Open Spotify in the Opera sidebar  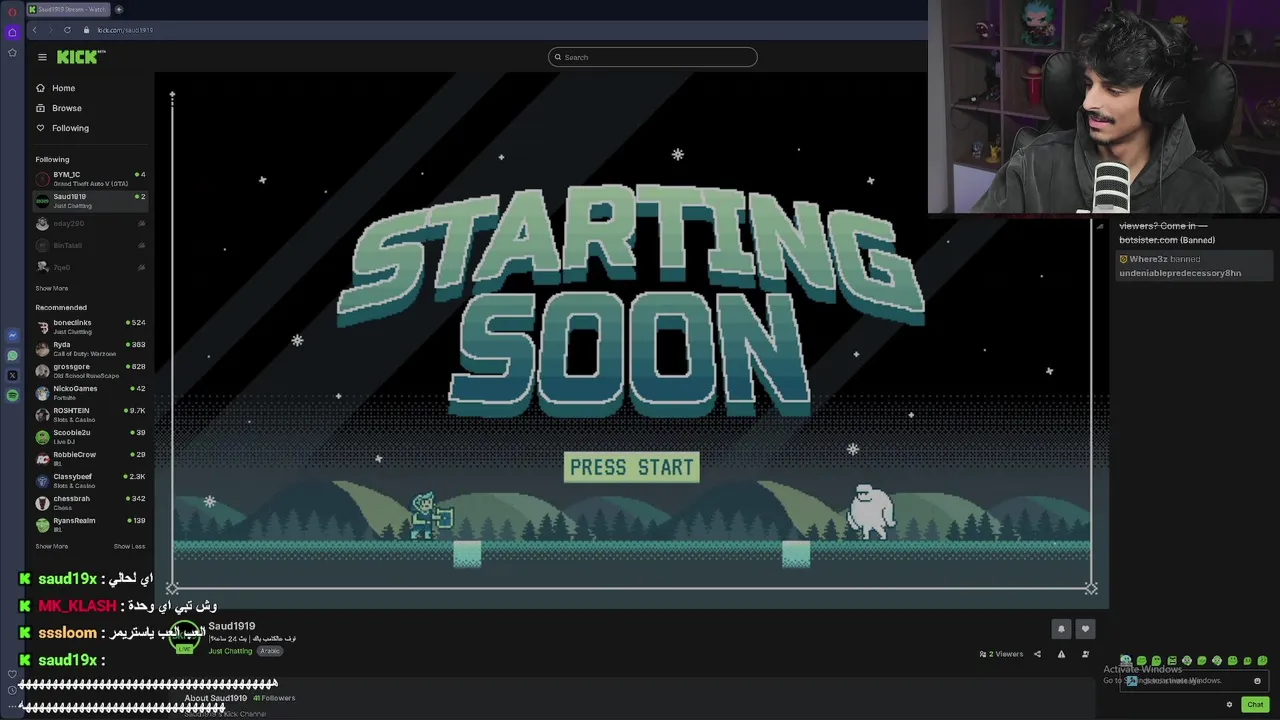(12, 396)
